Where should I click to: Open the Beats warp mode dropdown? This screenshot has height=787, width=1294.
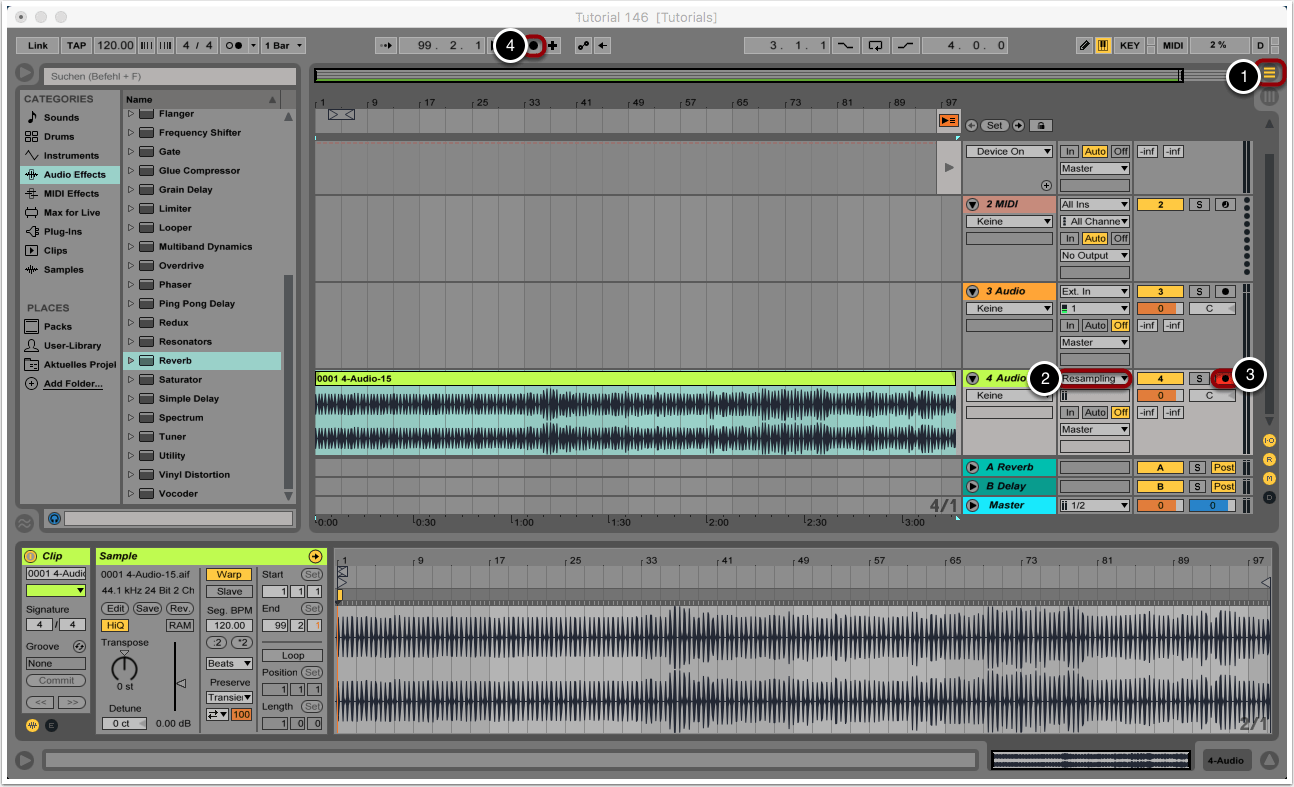tap(229, 663)
